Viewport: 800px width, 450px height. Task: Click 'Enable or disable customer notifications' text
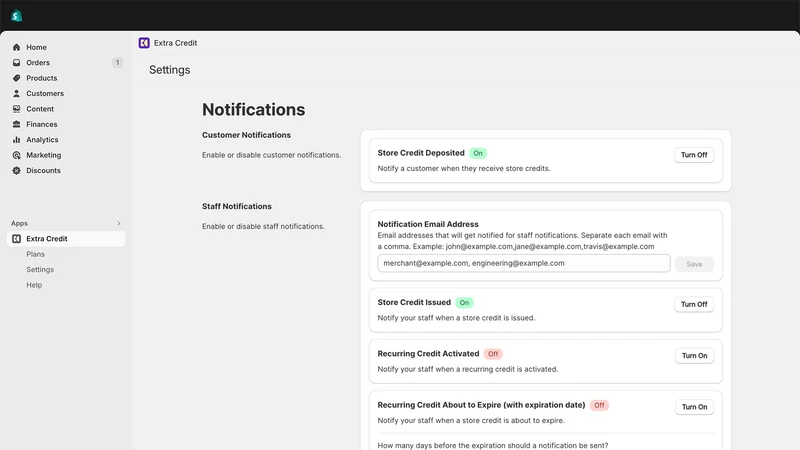(x=271, y=155)
